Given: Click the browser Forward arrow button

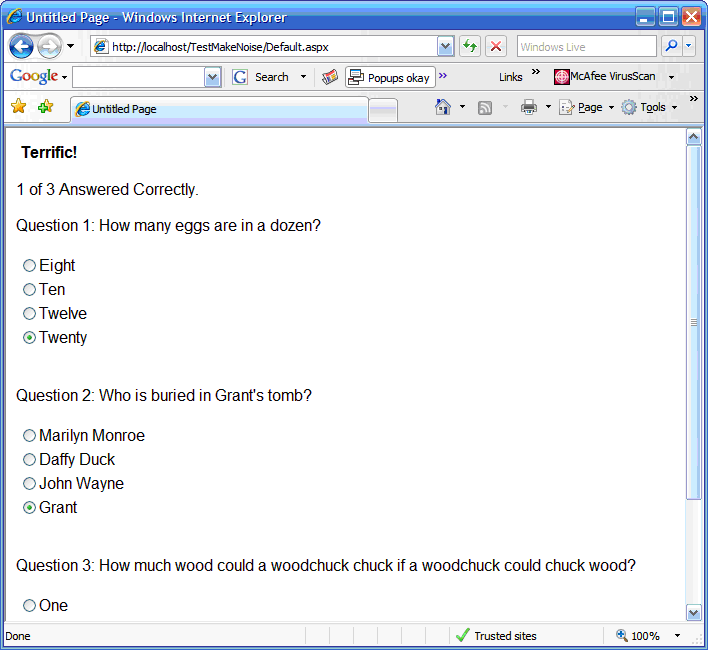Looking at the screenshot, I should click(49, 46).
